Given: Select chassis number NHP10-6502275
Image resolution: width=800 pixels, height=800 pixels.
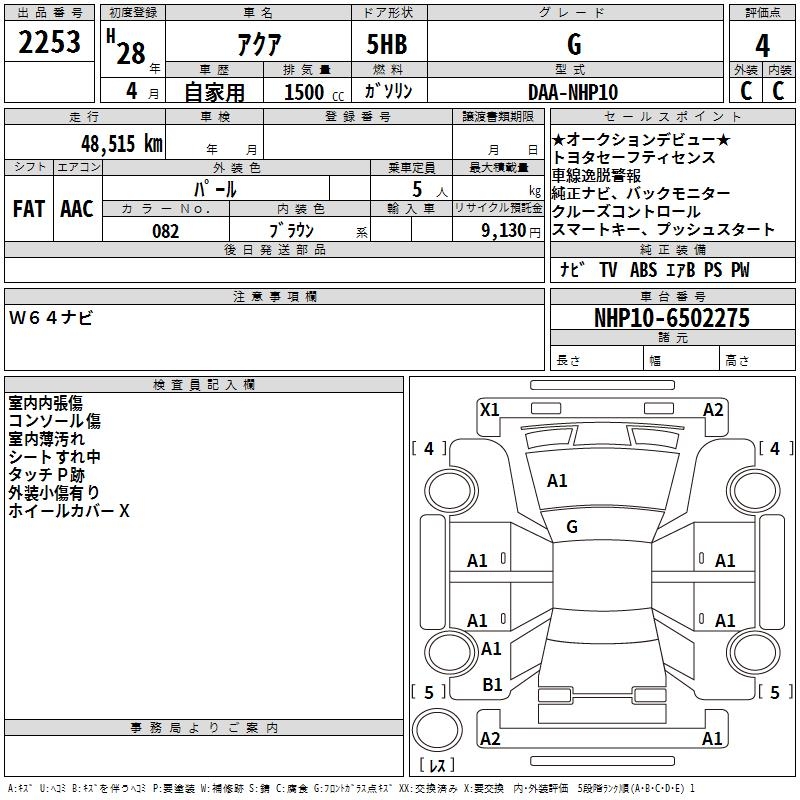Looking at the screenshot, I should [671, 319].
